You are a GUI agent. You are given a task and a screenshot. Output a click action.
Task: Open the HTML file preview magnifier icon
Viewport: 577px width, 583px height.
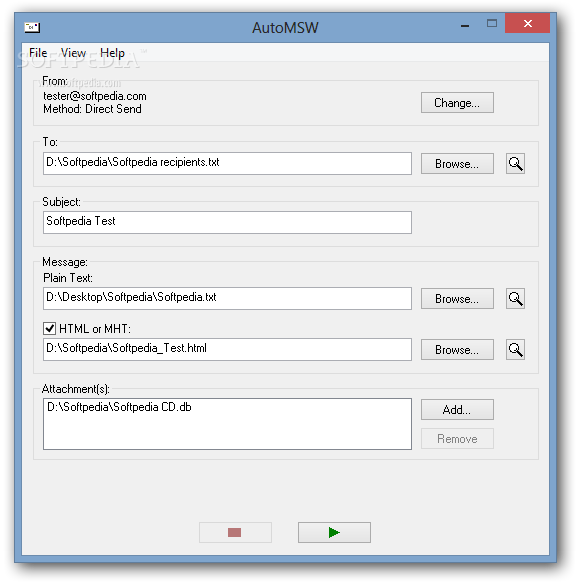pos(515,350)
